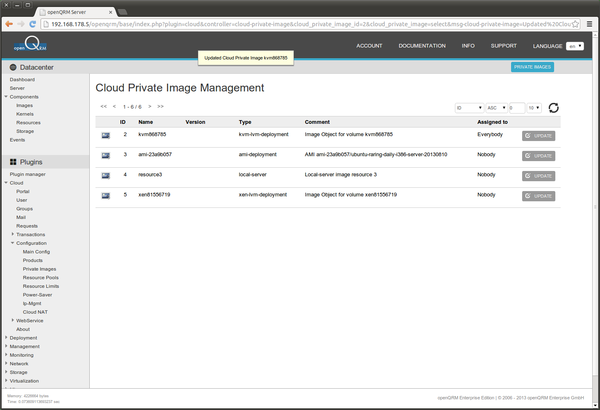Open the sort field ID dropdown
The image size is (600, 410).
click(x=469, y=108)
